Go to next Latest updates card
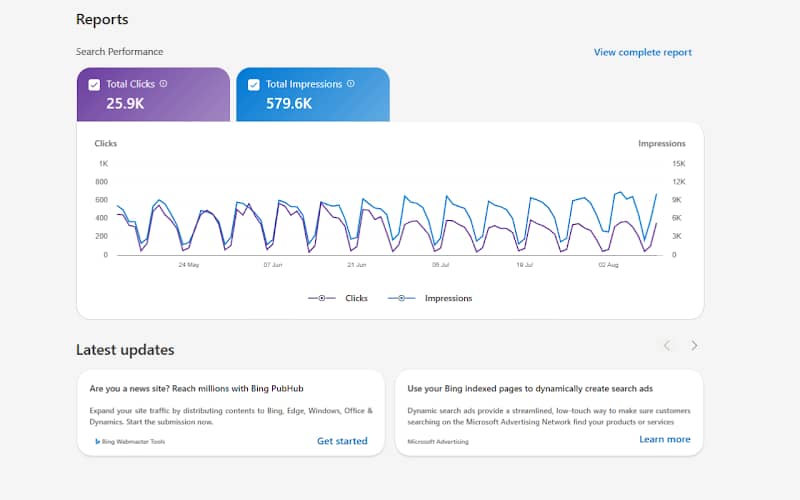Image resolution: width=800 pixels, height=500 pixels. [694, 345]
